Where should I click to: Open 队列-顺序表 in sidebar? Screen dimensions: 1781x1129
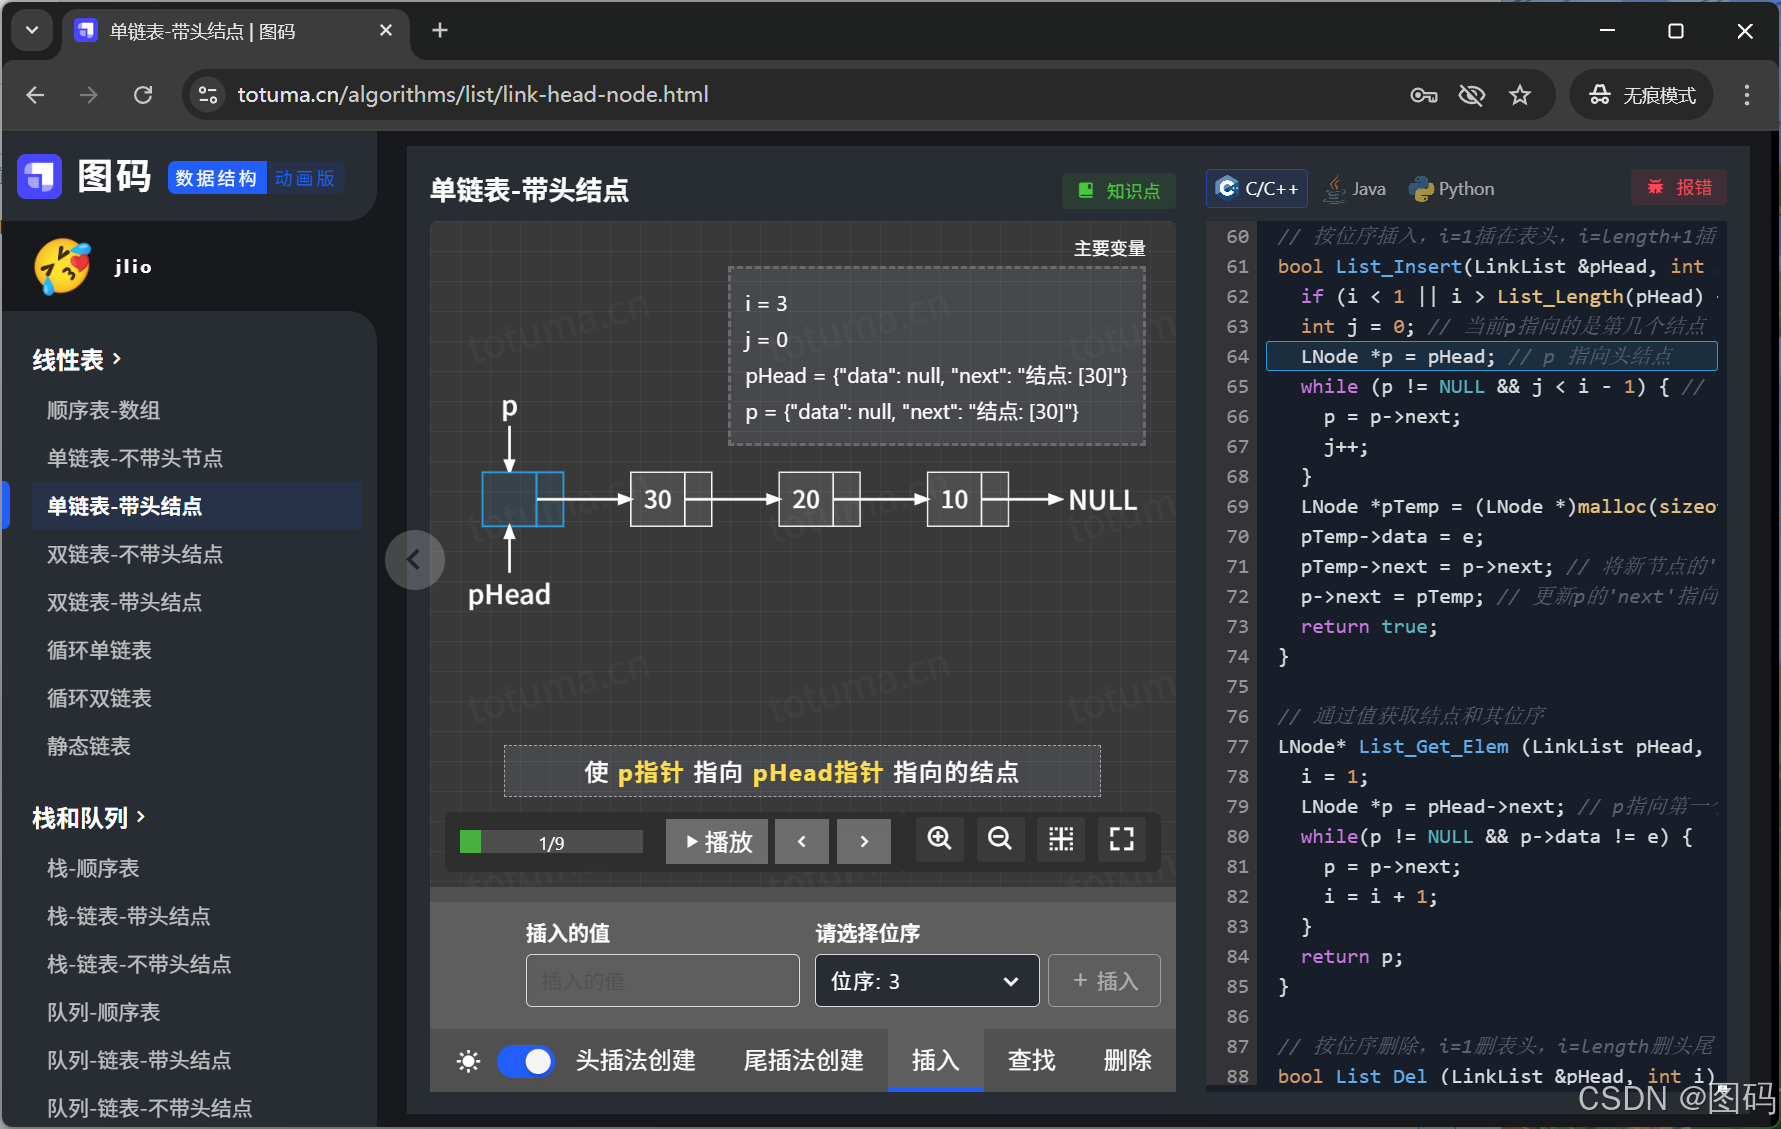pos(104,1012)
